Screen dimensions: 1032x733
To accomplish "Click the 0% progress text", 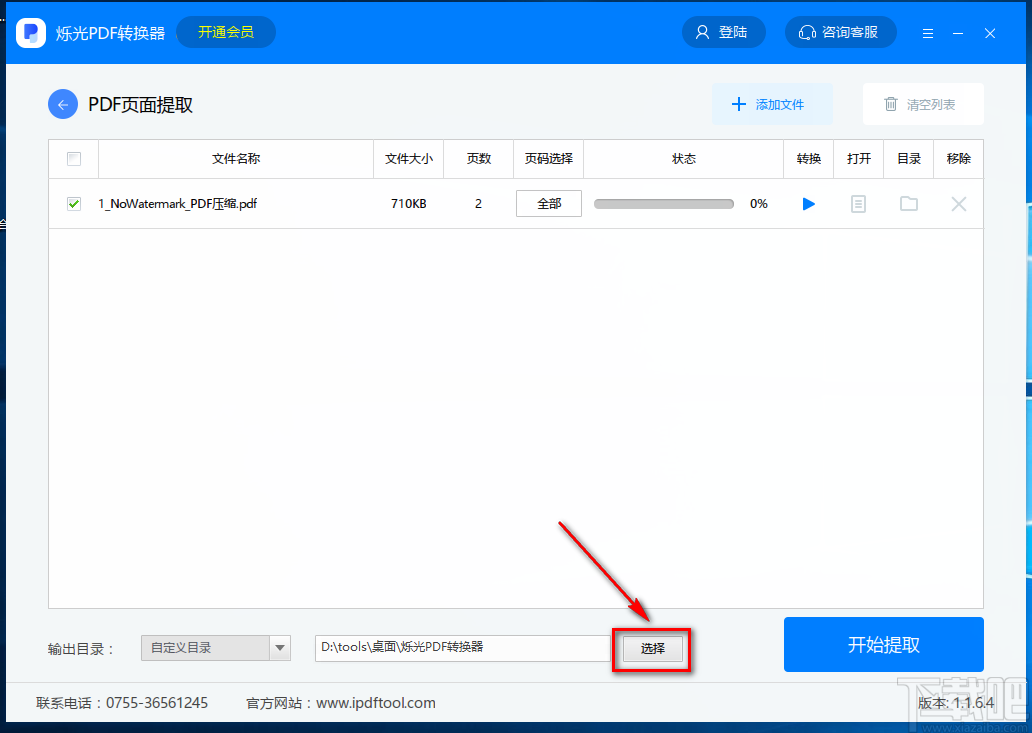I will (759, 204).
